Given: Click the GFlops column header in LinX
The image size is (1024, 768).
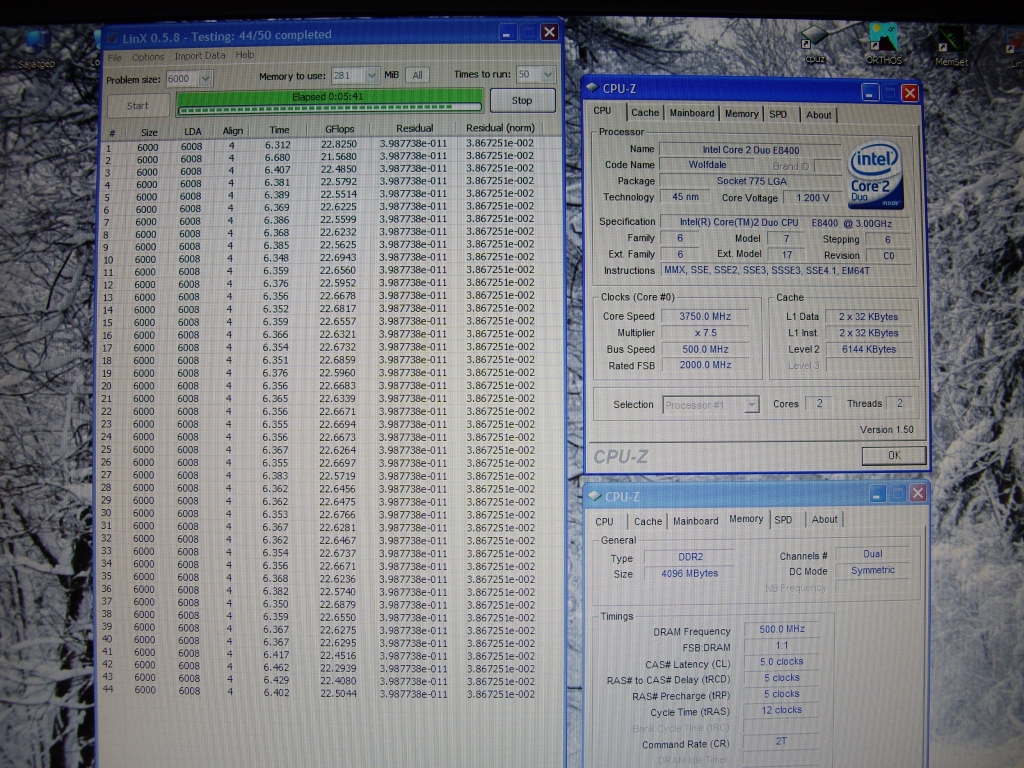Looking at the screenshot, I should coord(340,129).
